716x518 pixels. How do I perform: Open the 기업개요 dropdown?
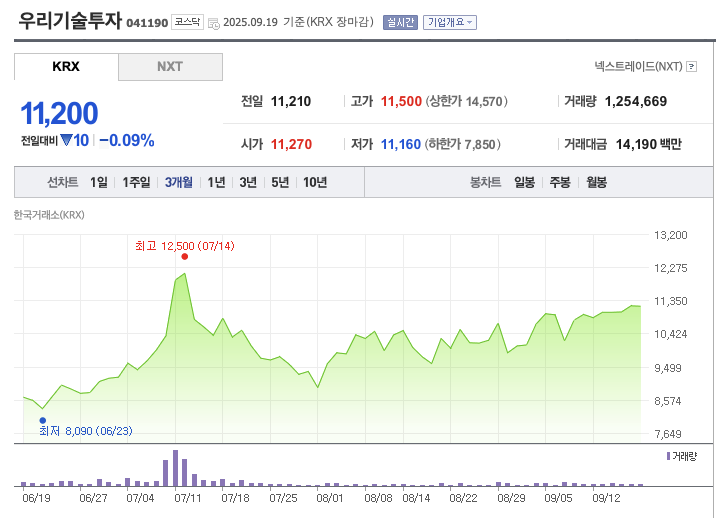450,22
